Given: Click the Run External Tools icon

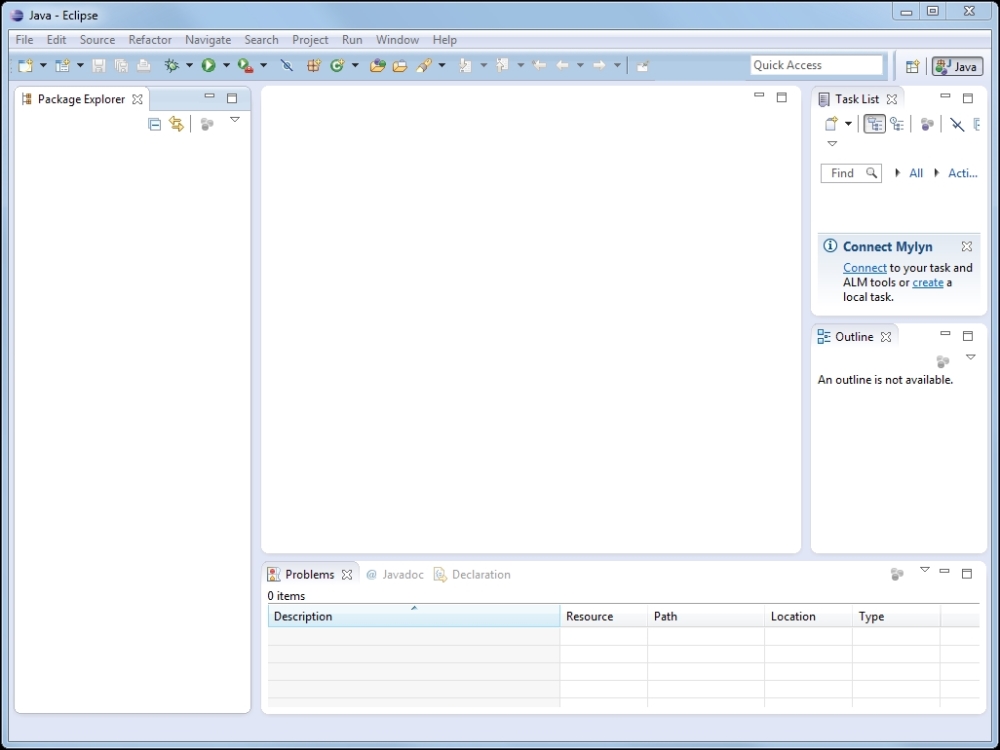Looking at the screenshot, I should click(x=245, y=65).
